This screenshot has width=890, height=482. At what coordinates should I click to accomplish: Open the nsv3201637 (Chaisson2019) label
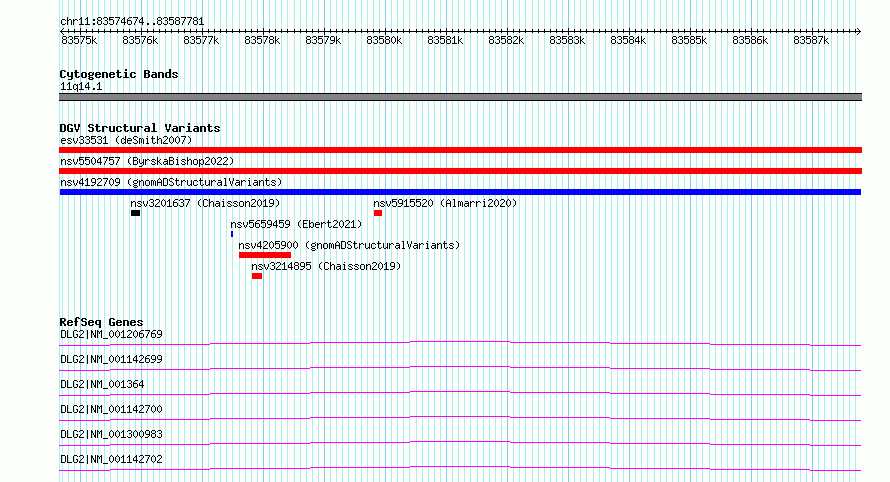click(205, 203)
